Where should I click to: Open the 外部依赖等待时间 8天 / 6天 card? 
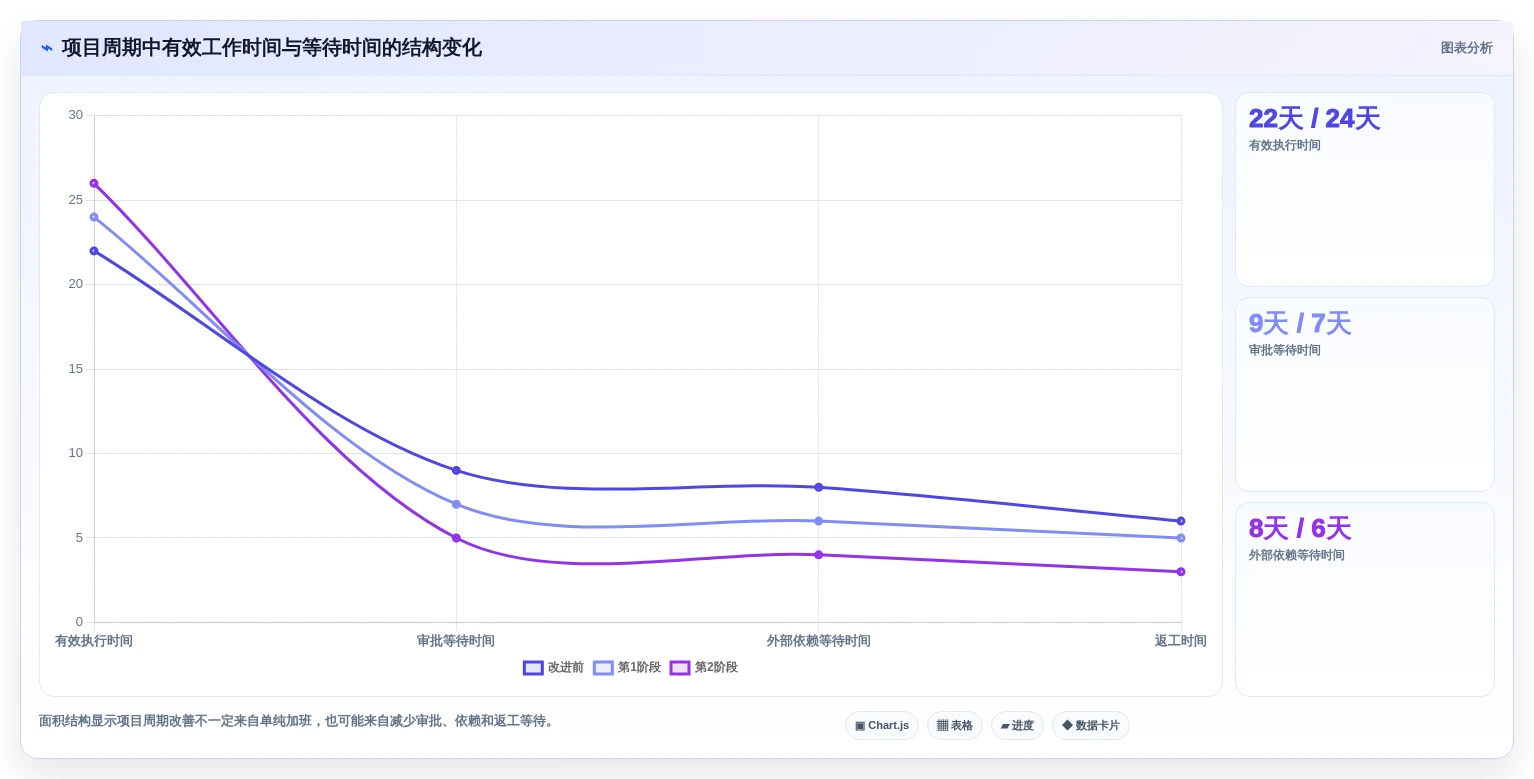tap(1365, 599)
